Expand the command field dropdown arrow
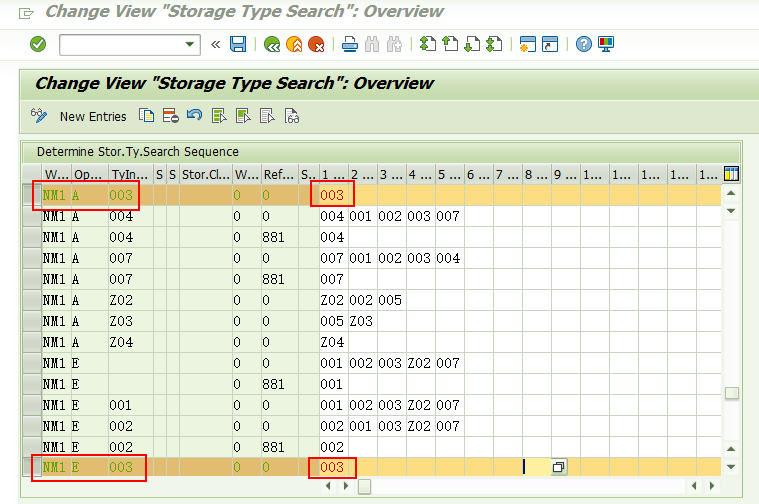 (x=190, y=45)
